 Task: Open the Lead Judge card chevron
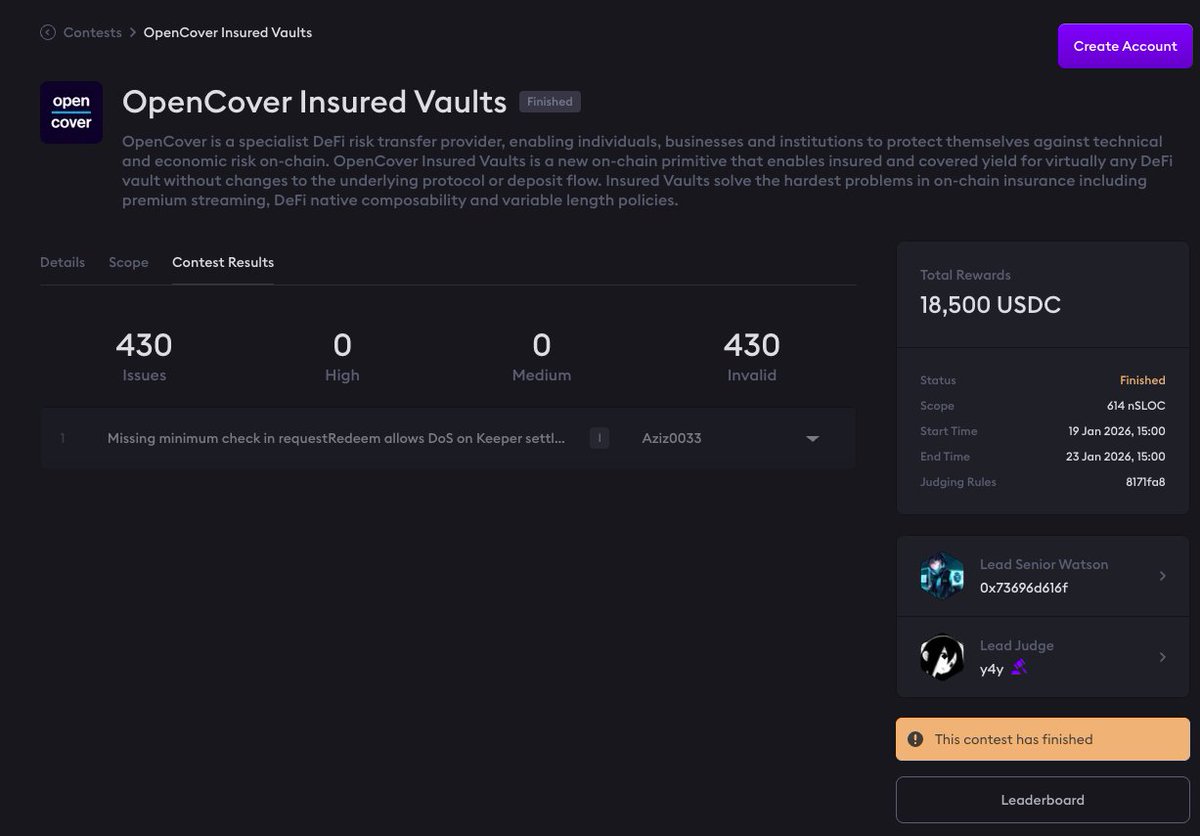pos(1162,657)
